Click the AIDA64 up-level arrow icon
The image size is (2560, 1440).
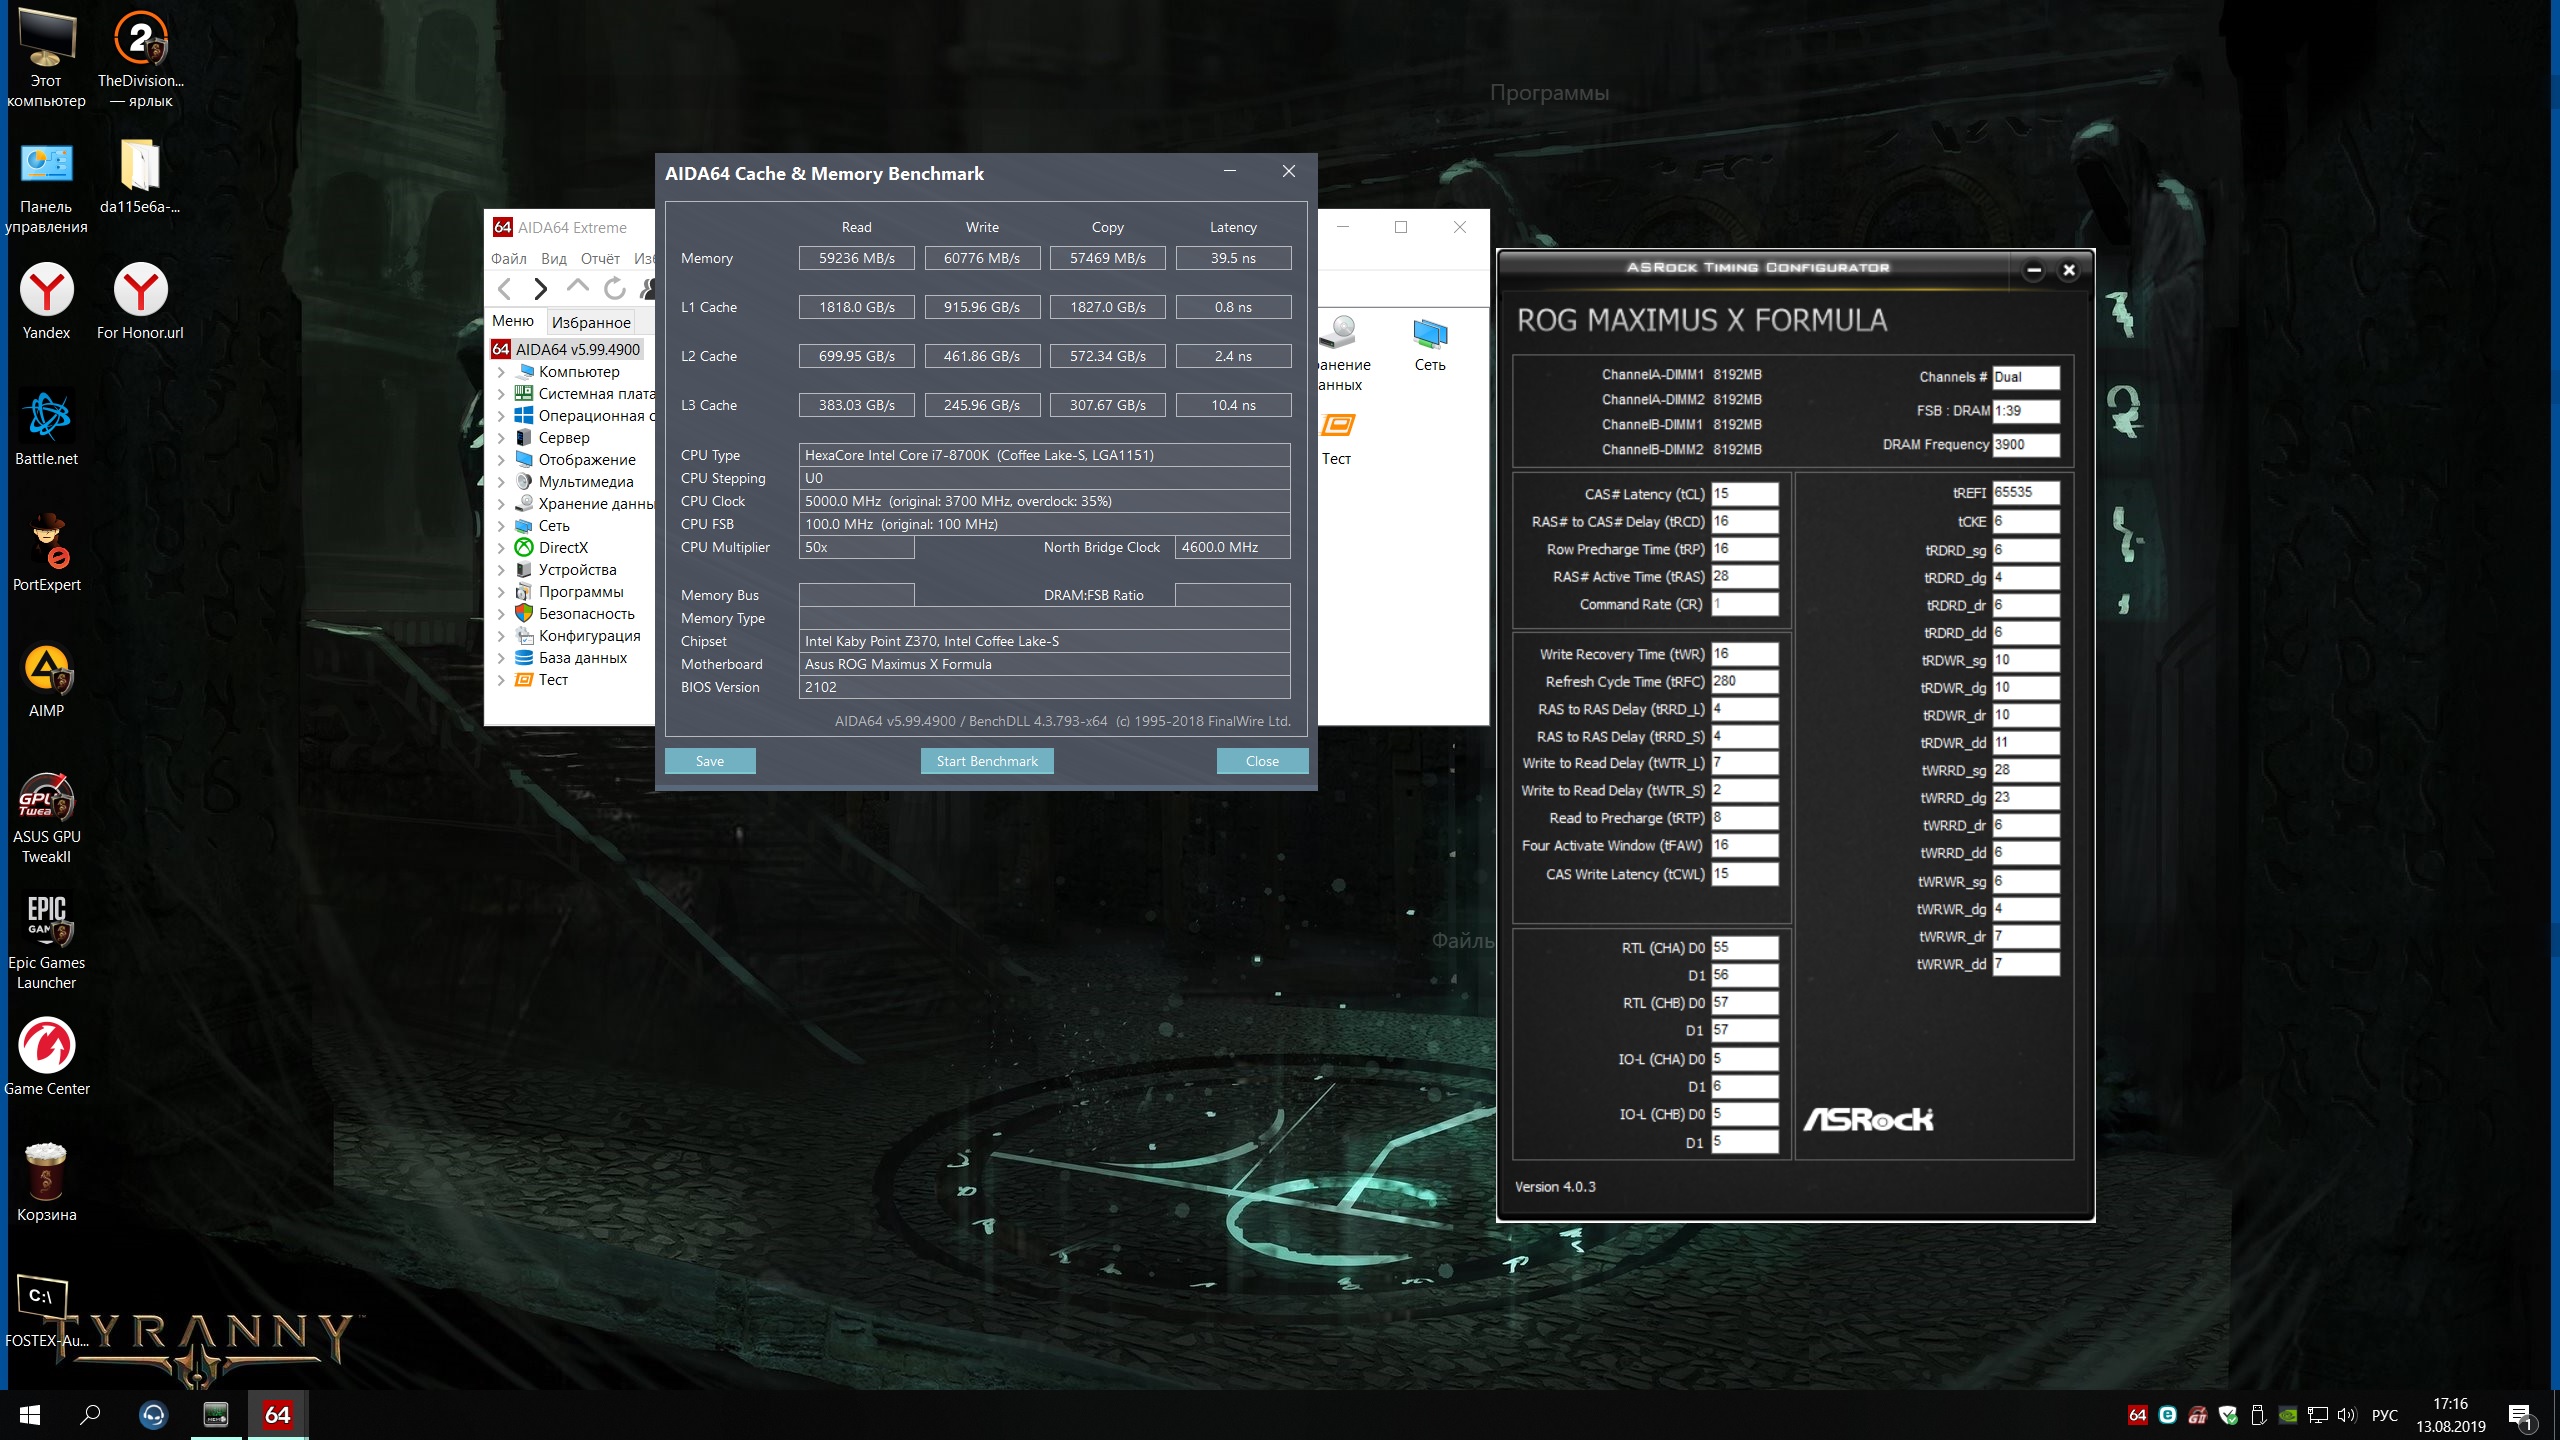(577, 287)
